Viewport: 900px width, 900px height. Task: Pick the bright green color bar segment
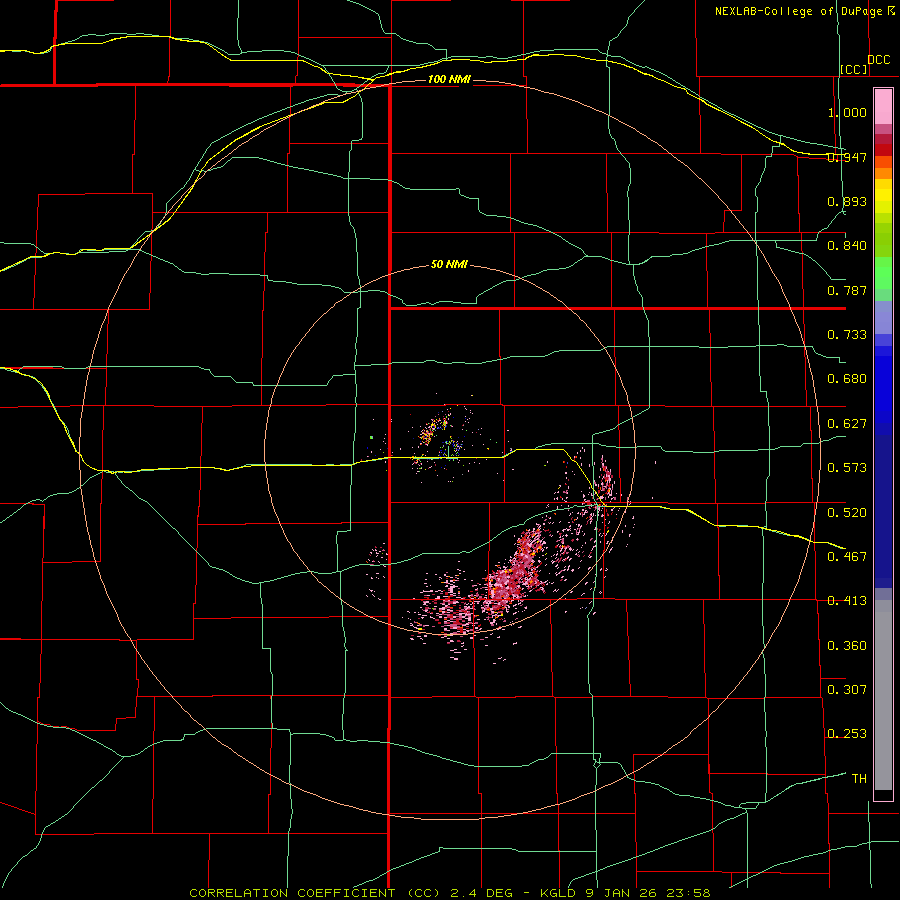(883, 273)
